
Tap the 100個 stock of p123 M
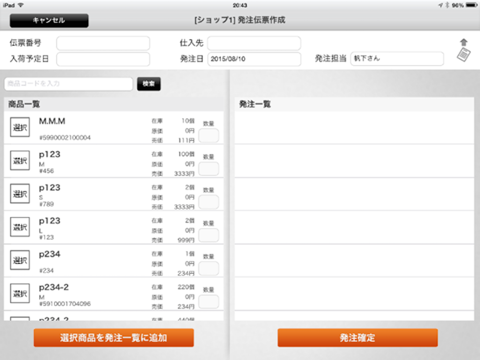(x=186, y=154)
